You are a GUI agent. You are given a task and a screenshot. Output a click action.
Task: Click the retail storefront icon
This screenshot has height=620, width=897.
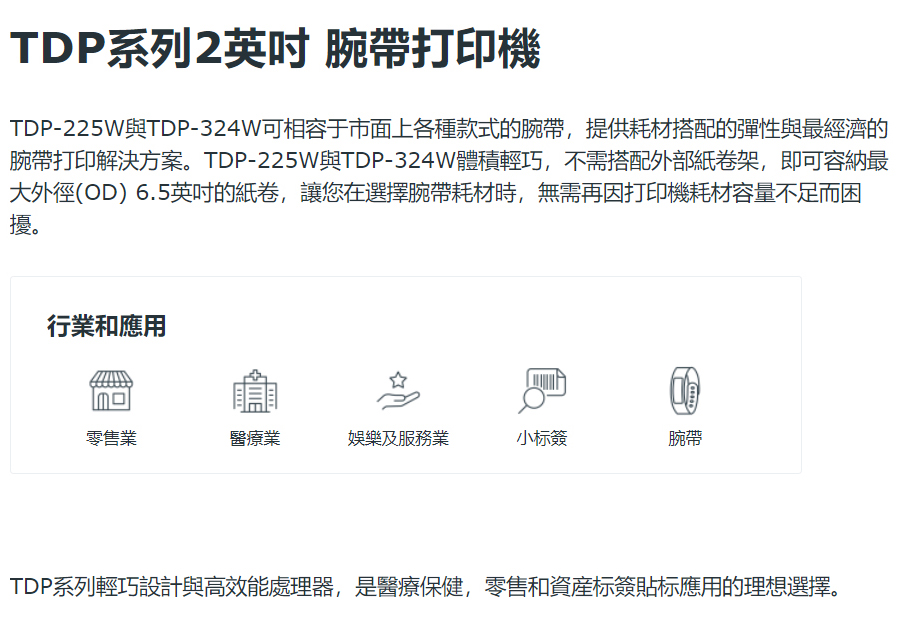111,391
